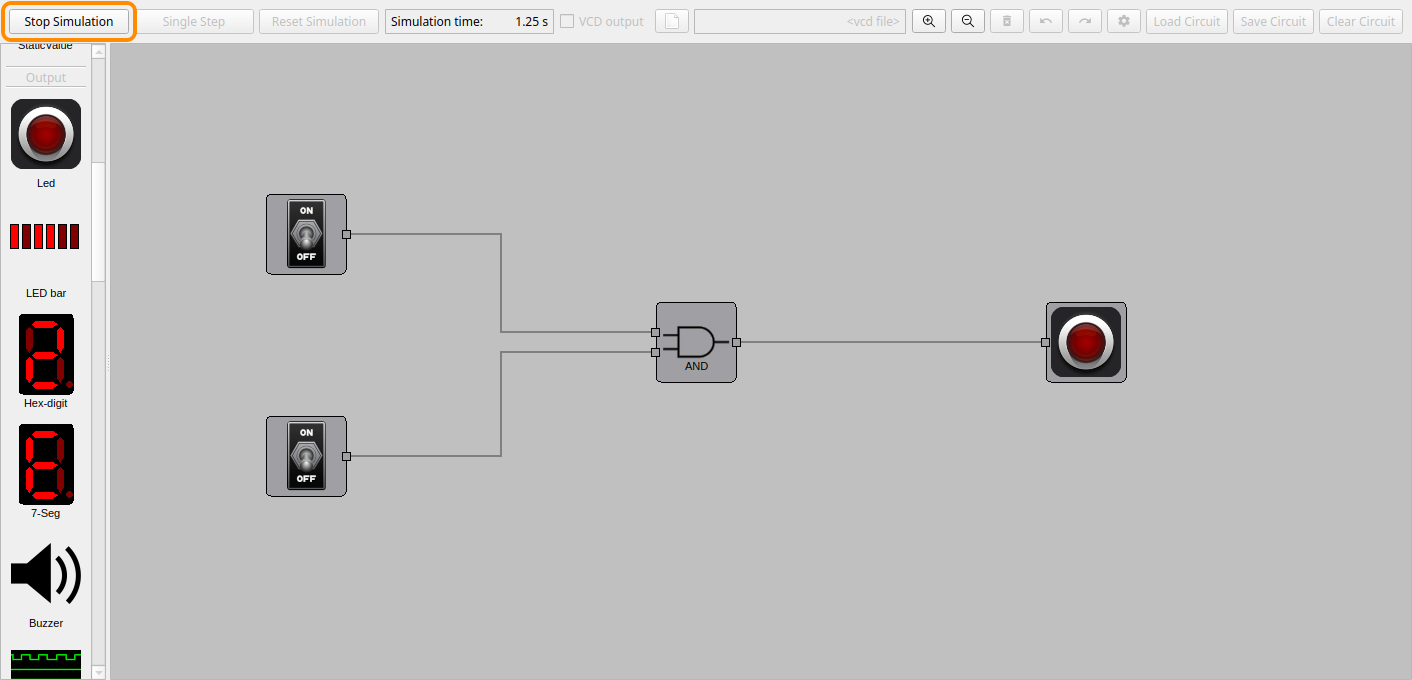Click the Single Step button

pyautogui.click(x=194, y=22)
